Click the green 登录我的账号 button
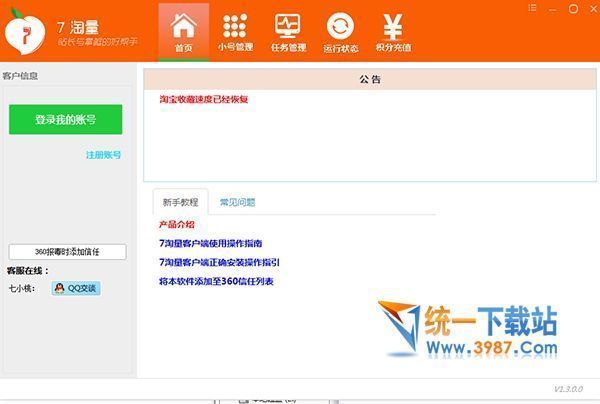The width and height of the screenshot is (600, 404). 66,119
